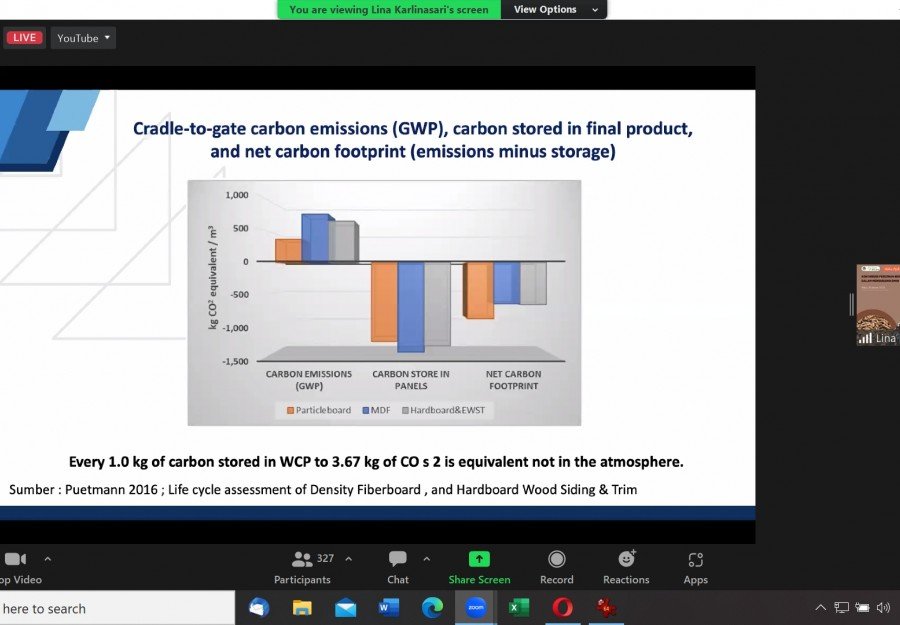This screenshot has height=625, width=900.
Task: Click the slide title 'Cradle-to-gate carbon emissions'
Action: pyautogui.click(x=413, y=139)
